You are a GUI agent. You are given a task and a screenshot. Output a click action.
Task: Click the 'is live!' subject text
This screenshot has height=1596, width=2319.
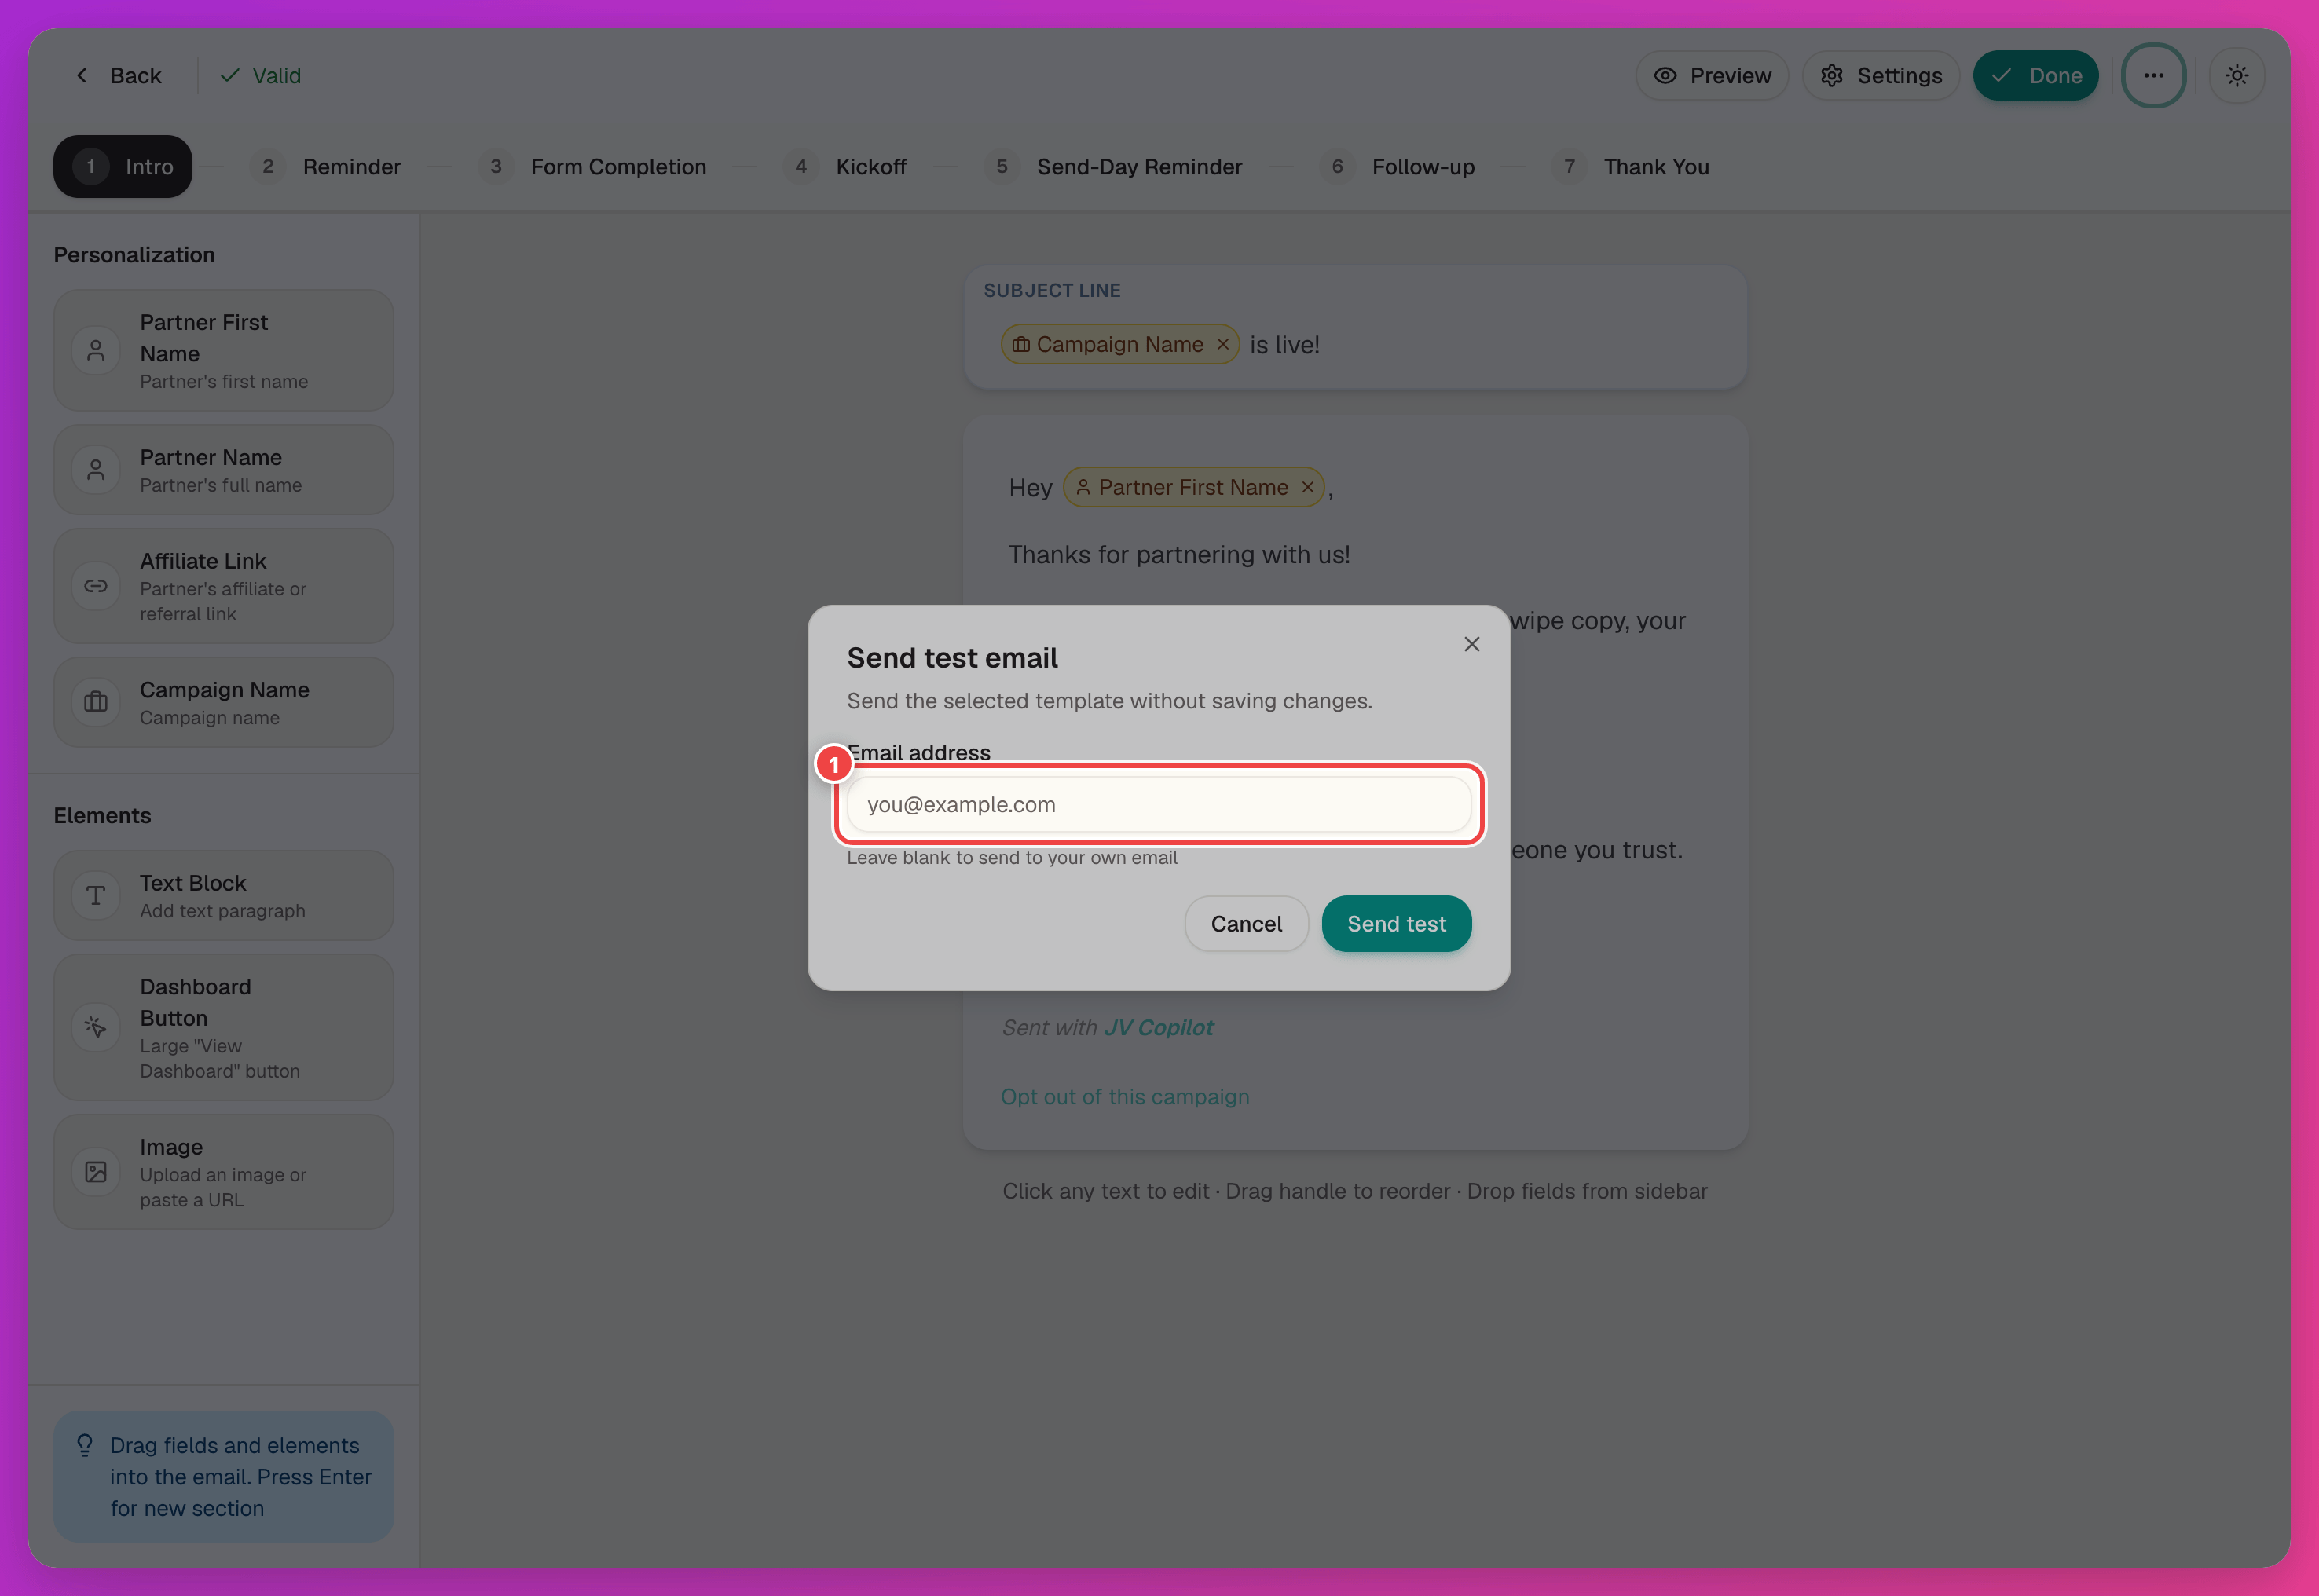1285,345
